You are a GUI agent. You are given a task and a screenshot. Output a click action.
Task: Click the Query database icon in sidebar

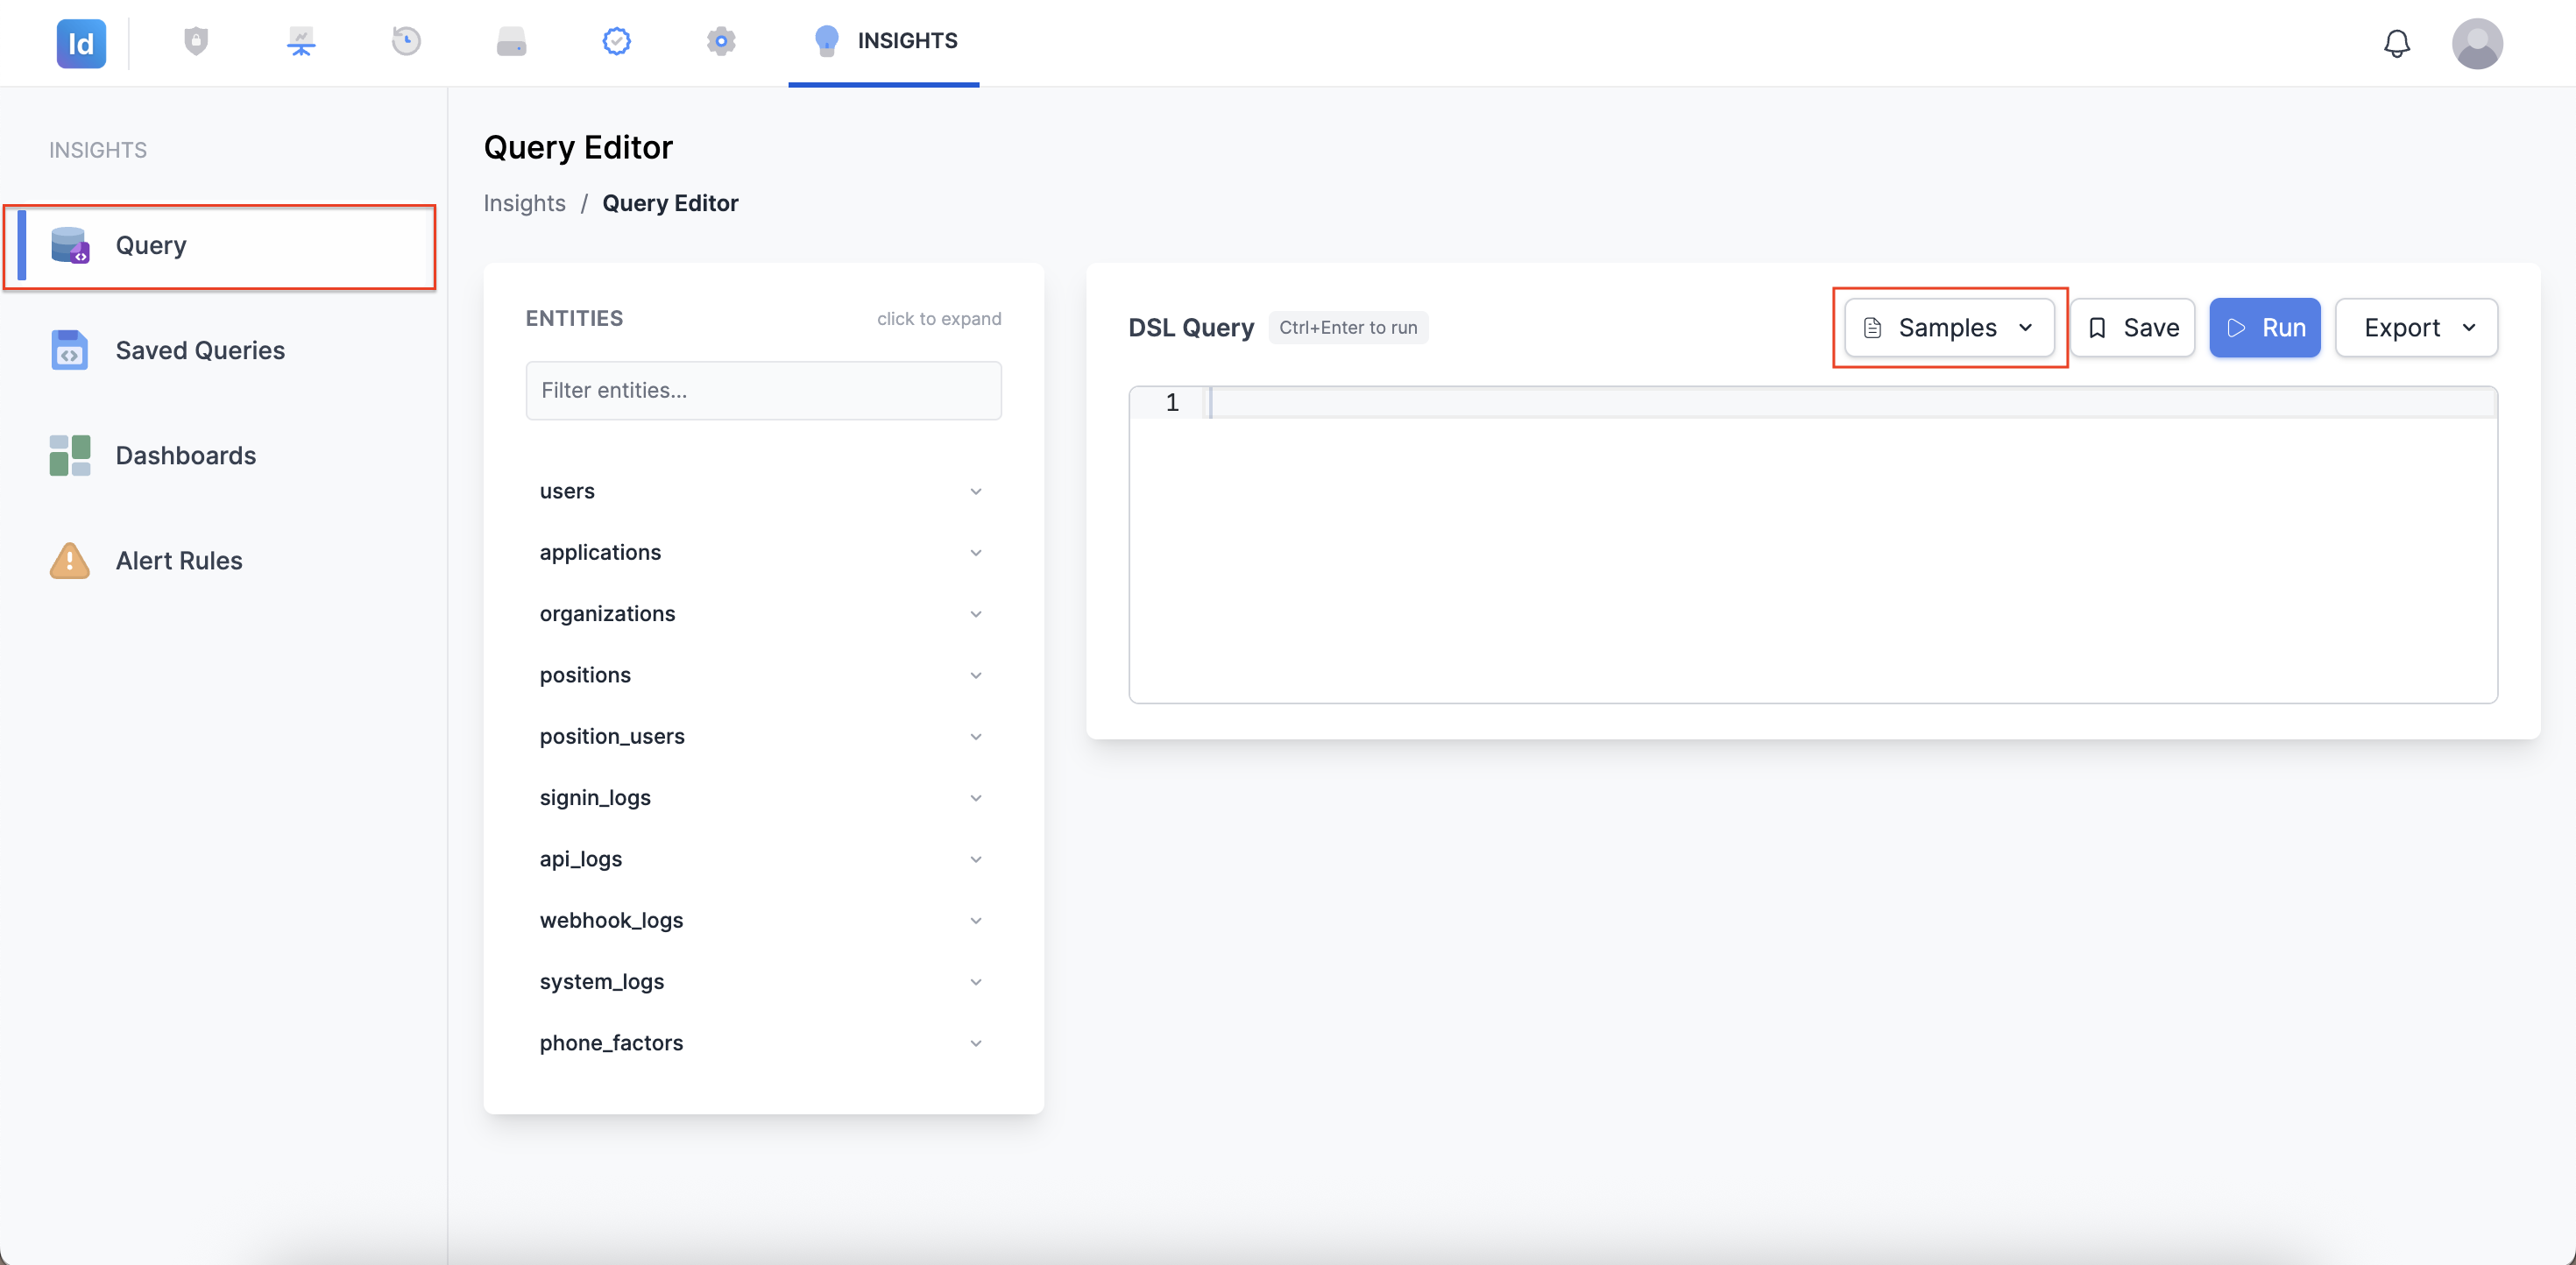tap(70, 245)
